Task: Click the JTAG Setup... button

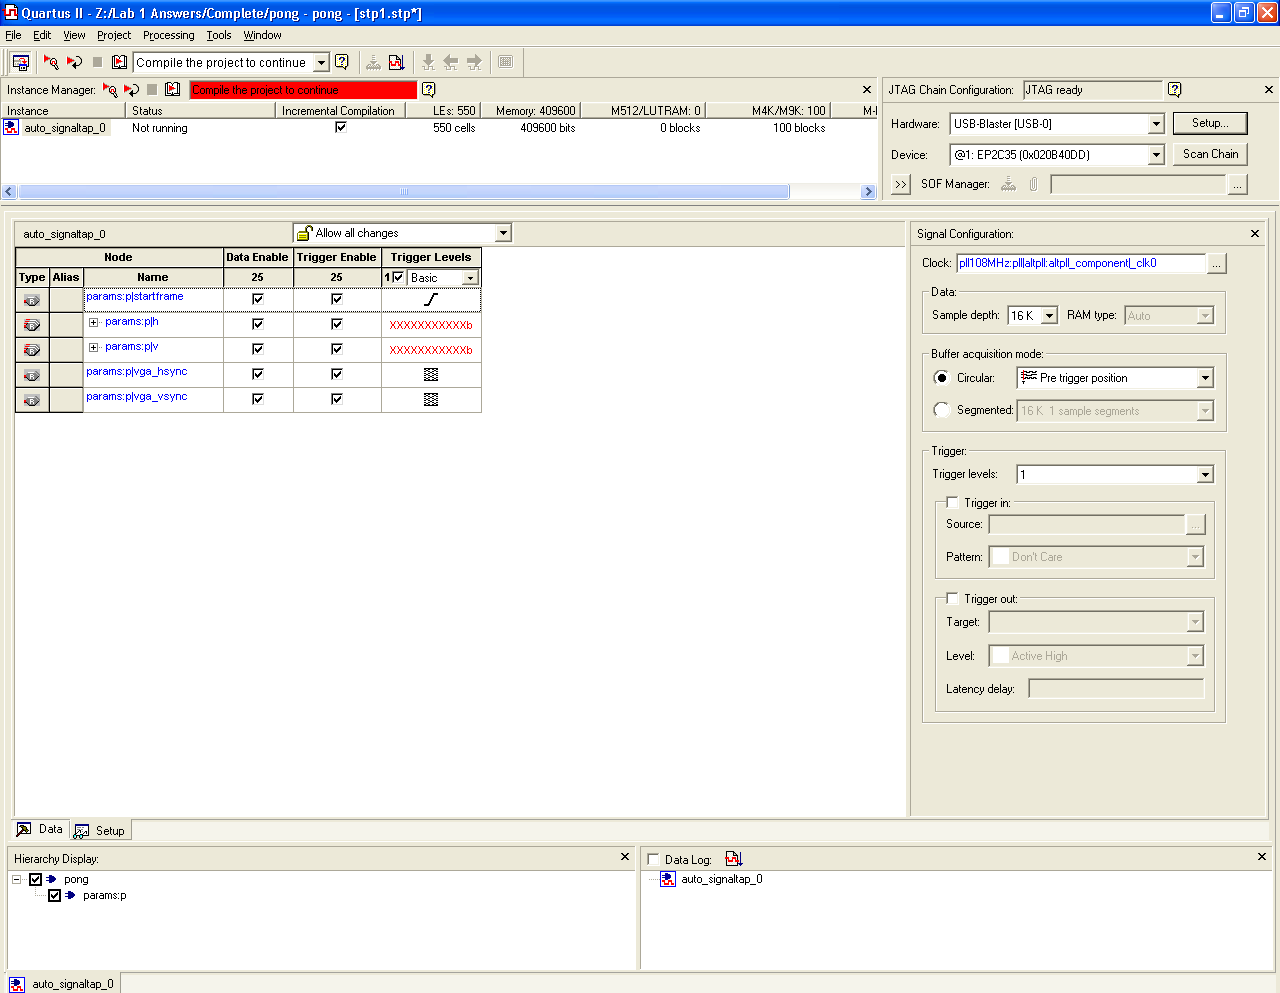Action: pyautogui.click(x=1210, y=123)
